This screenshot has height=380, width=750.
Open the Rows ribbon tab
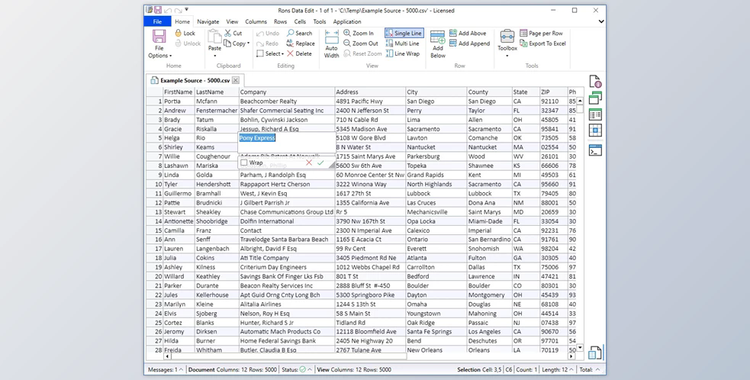pyautogui.click(x=280, y=22)
